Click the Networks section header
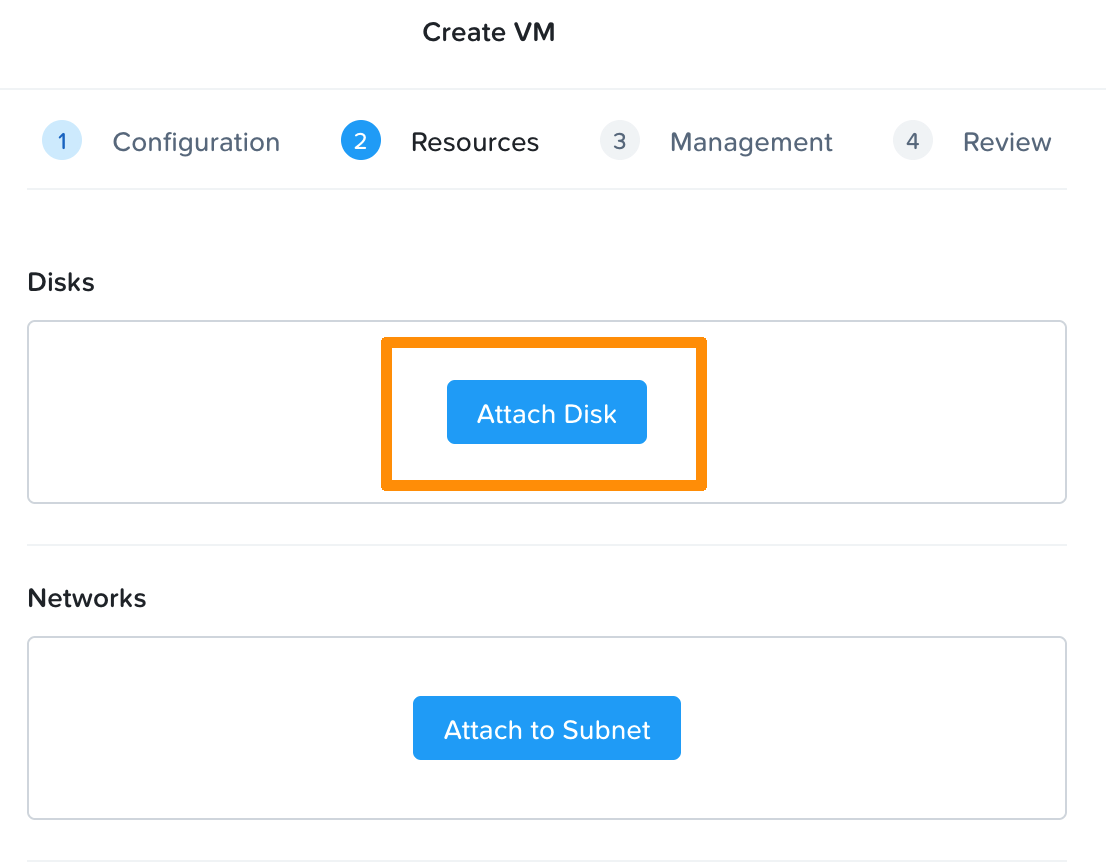The height and width of the screenshot is (862, 1106). click(87, 598)
